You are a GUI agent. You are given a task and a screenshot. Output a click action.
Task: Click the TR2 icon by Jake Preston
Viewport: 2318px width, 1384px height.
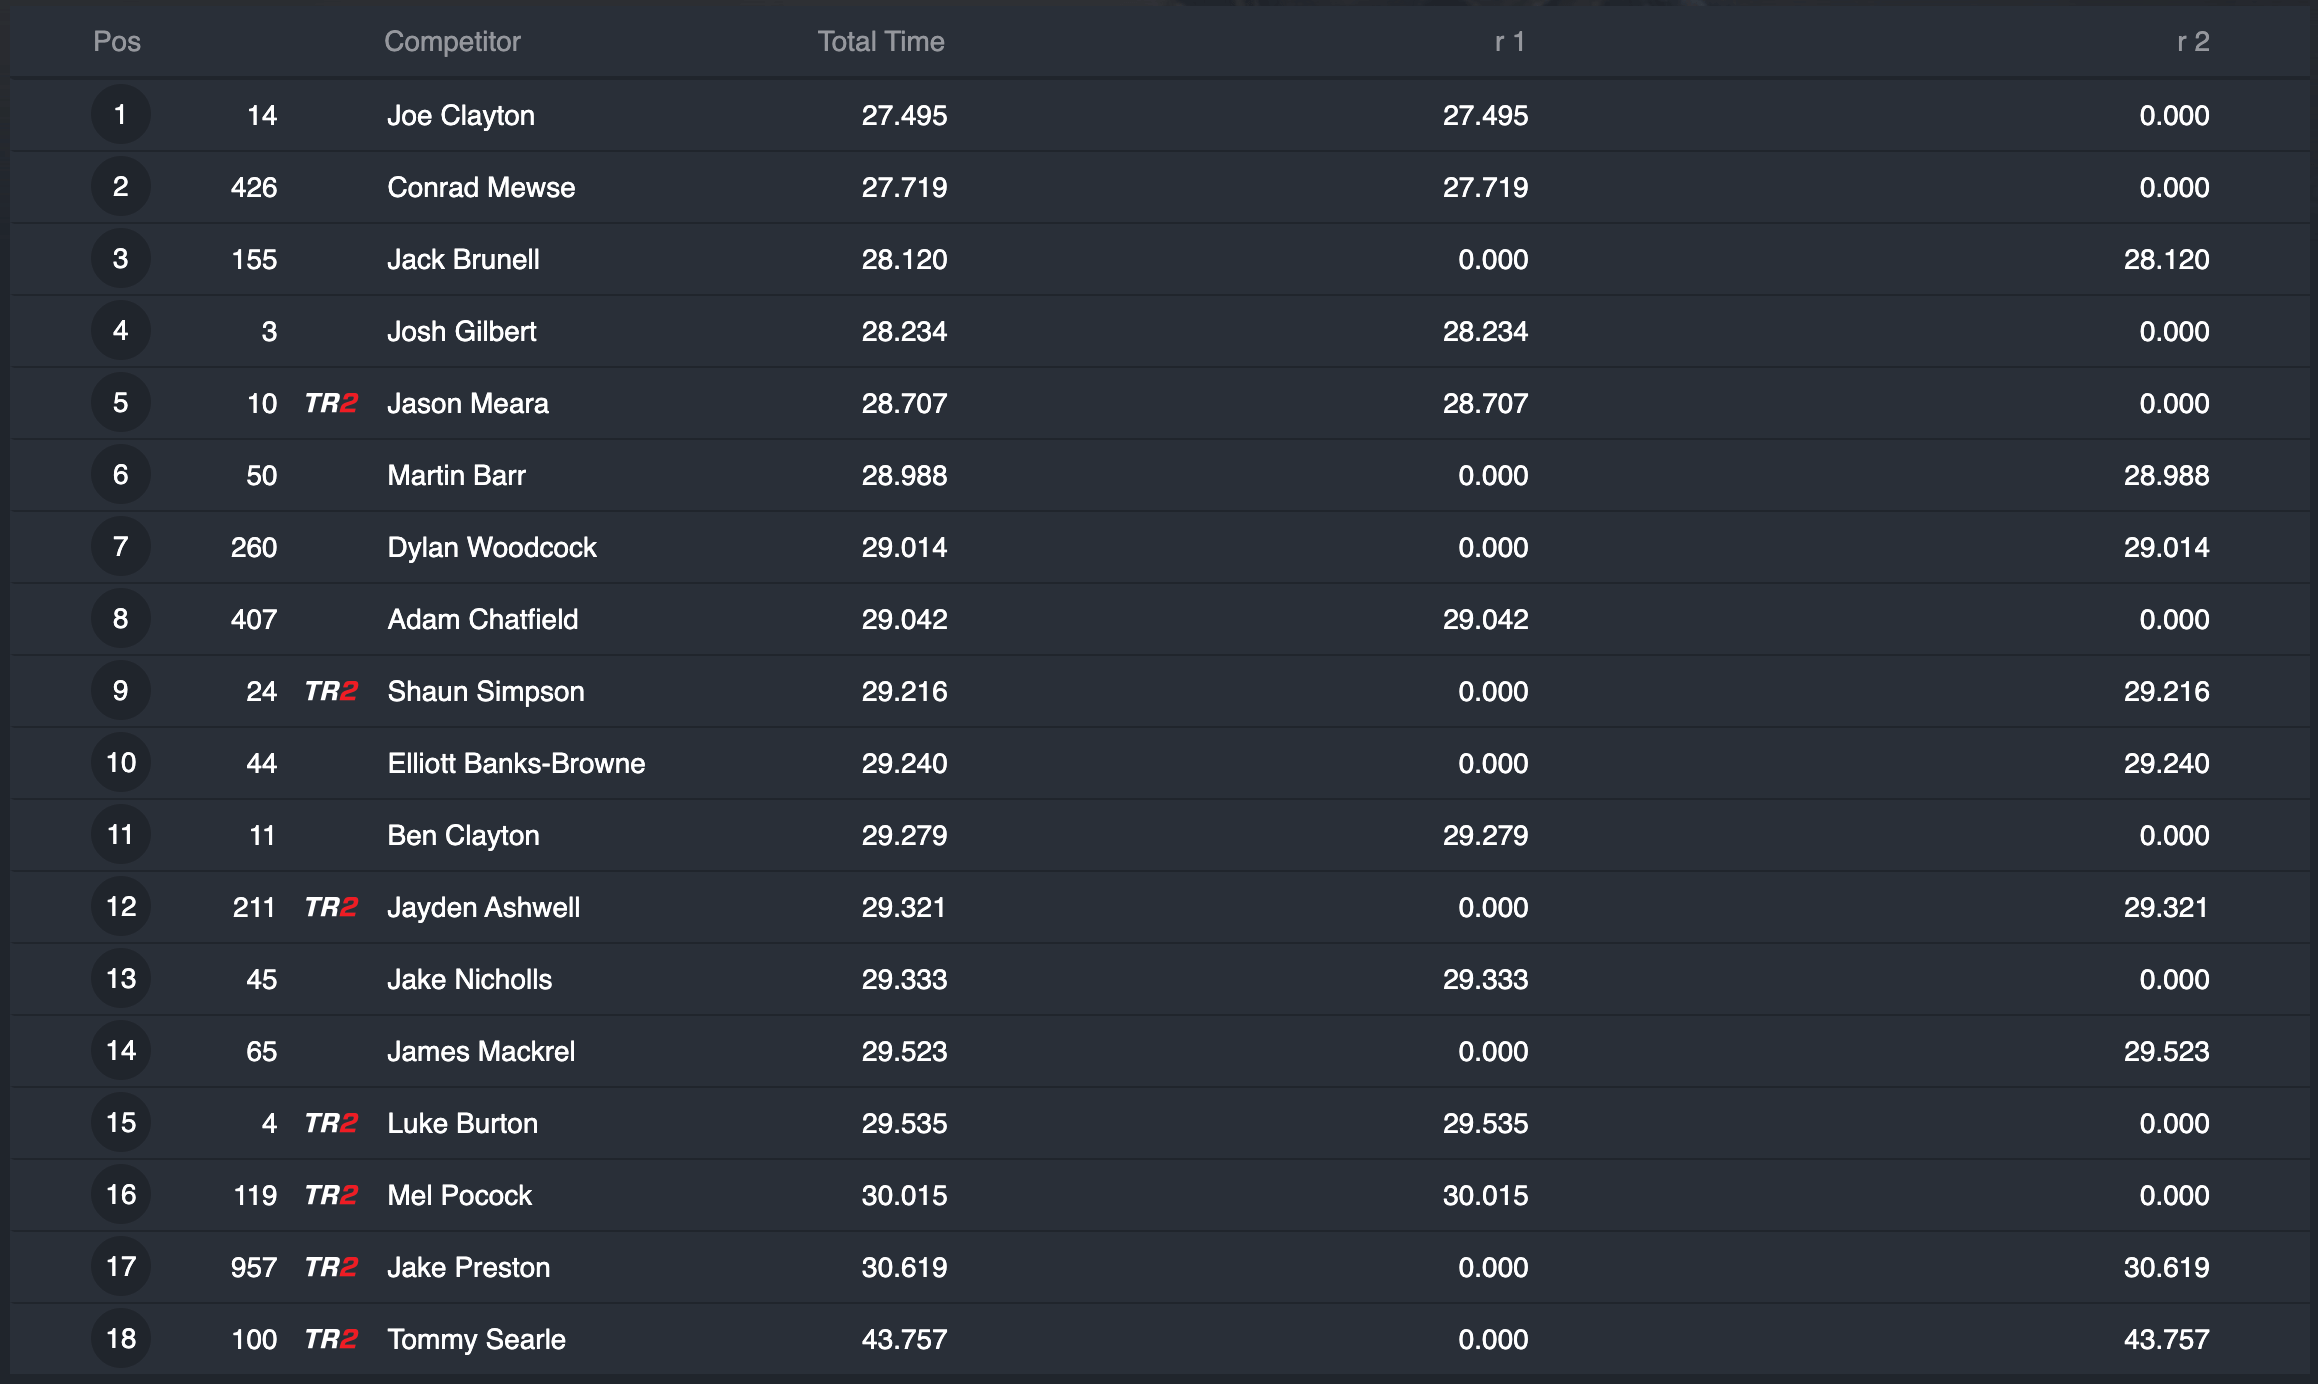(x=331, y=1267)
